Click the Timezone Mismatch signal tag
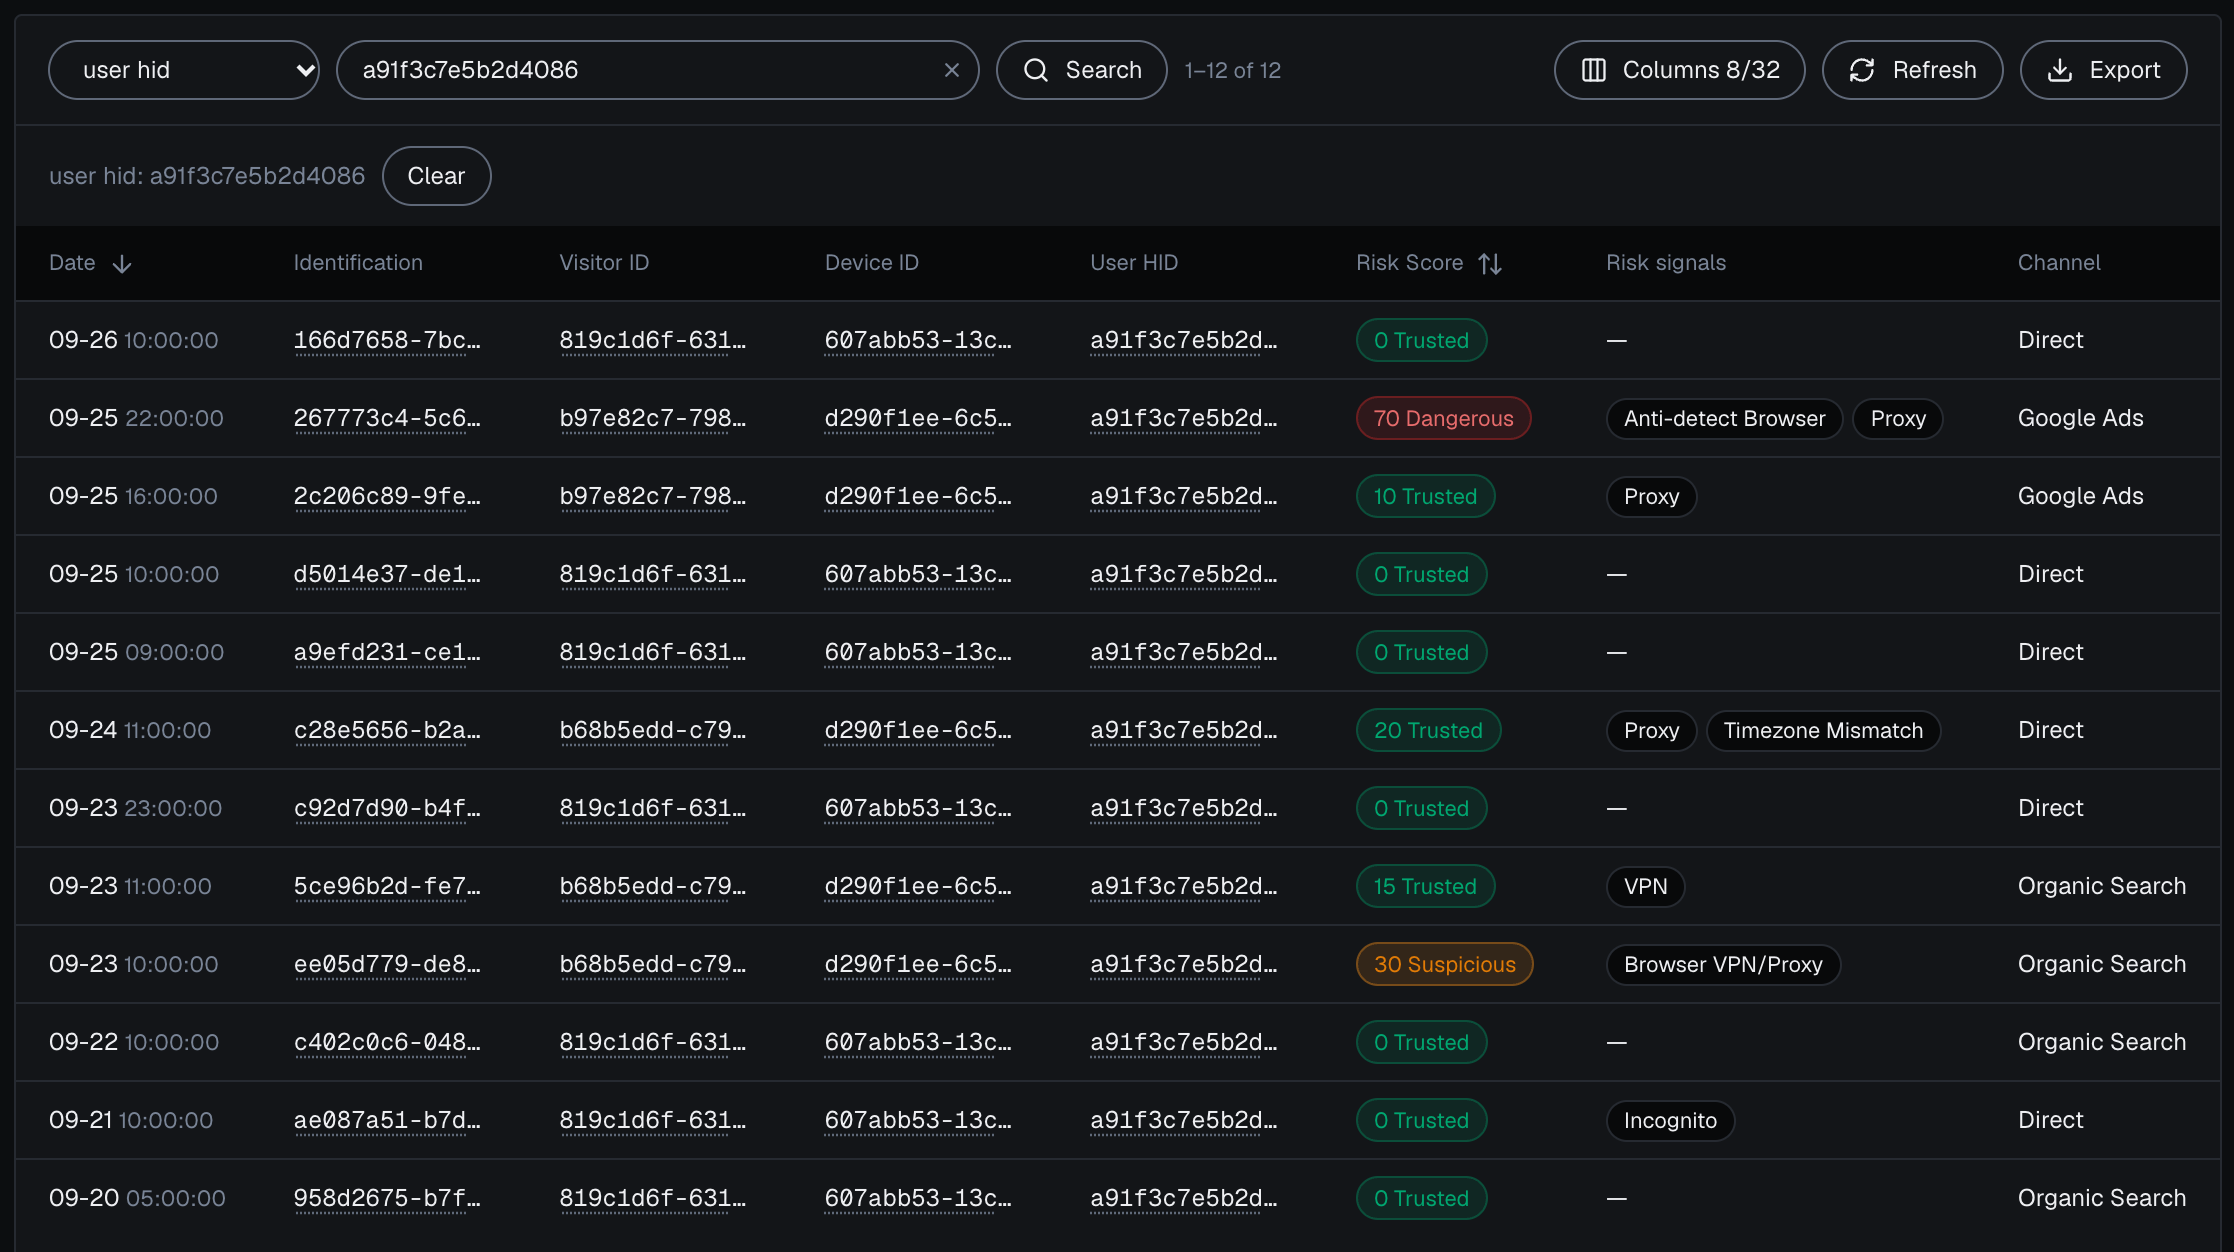 [x=1823, y=730]
